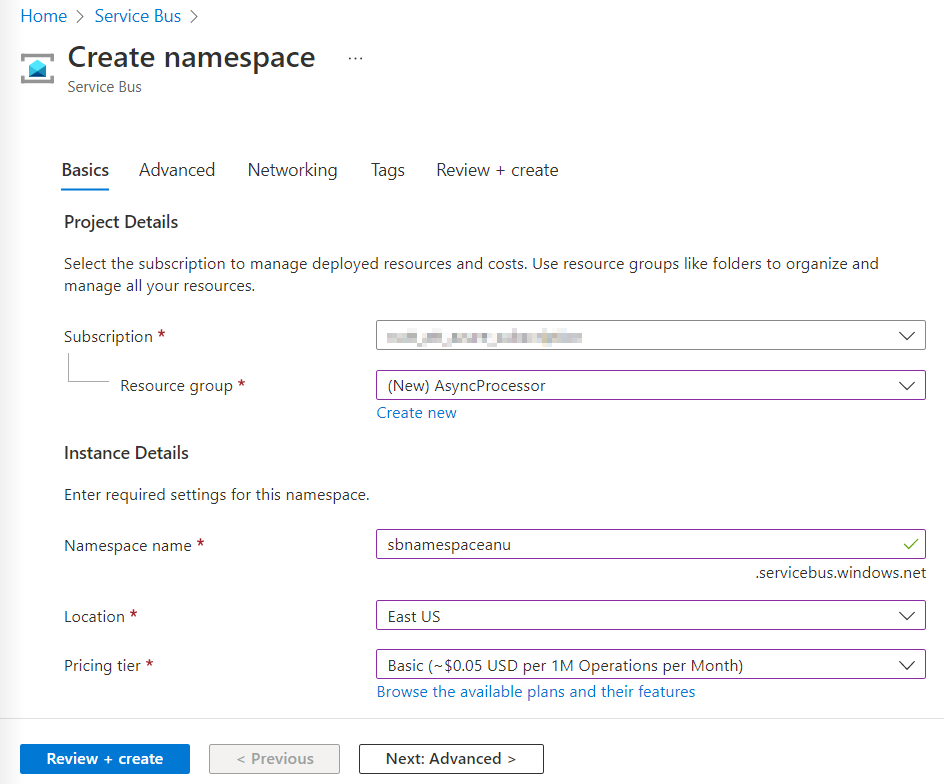The width and height of the screenshot is (944, 784).
Task: Click Create new under Resource group
Action: click(x=416, y=412)
